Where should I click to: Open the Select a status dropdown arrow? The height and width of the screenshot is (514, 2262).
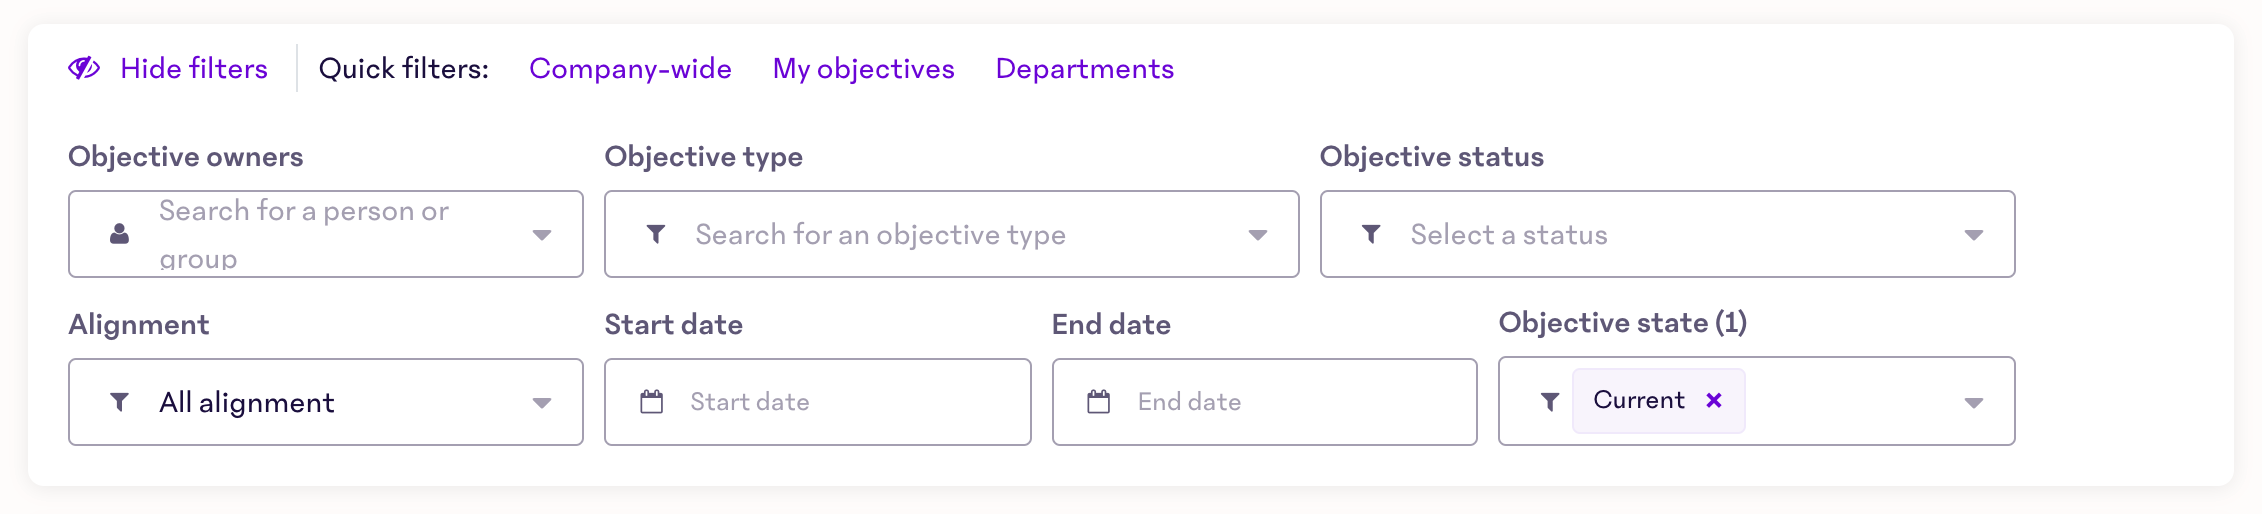click(1973, 235)
